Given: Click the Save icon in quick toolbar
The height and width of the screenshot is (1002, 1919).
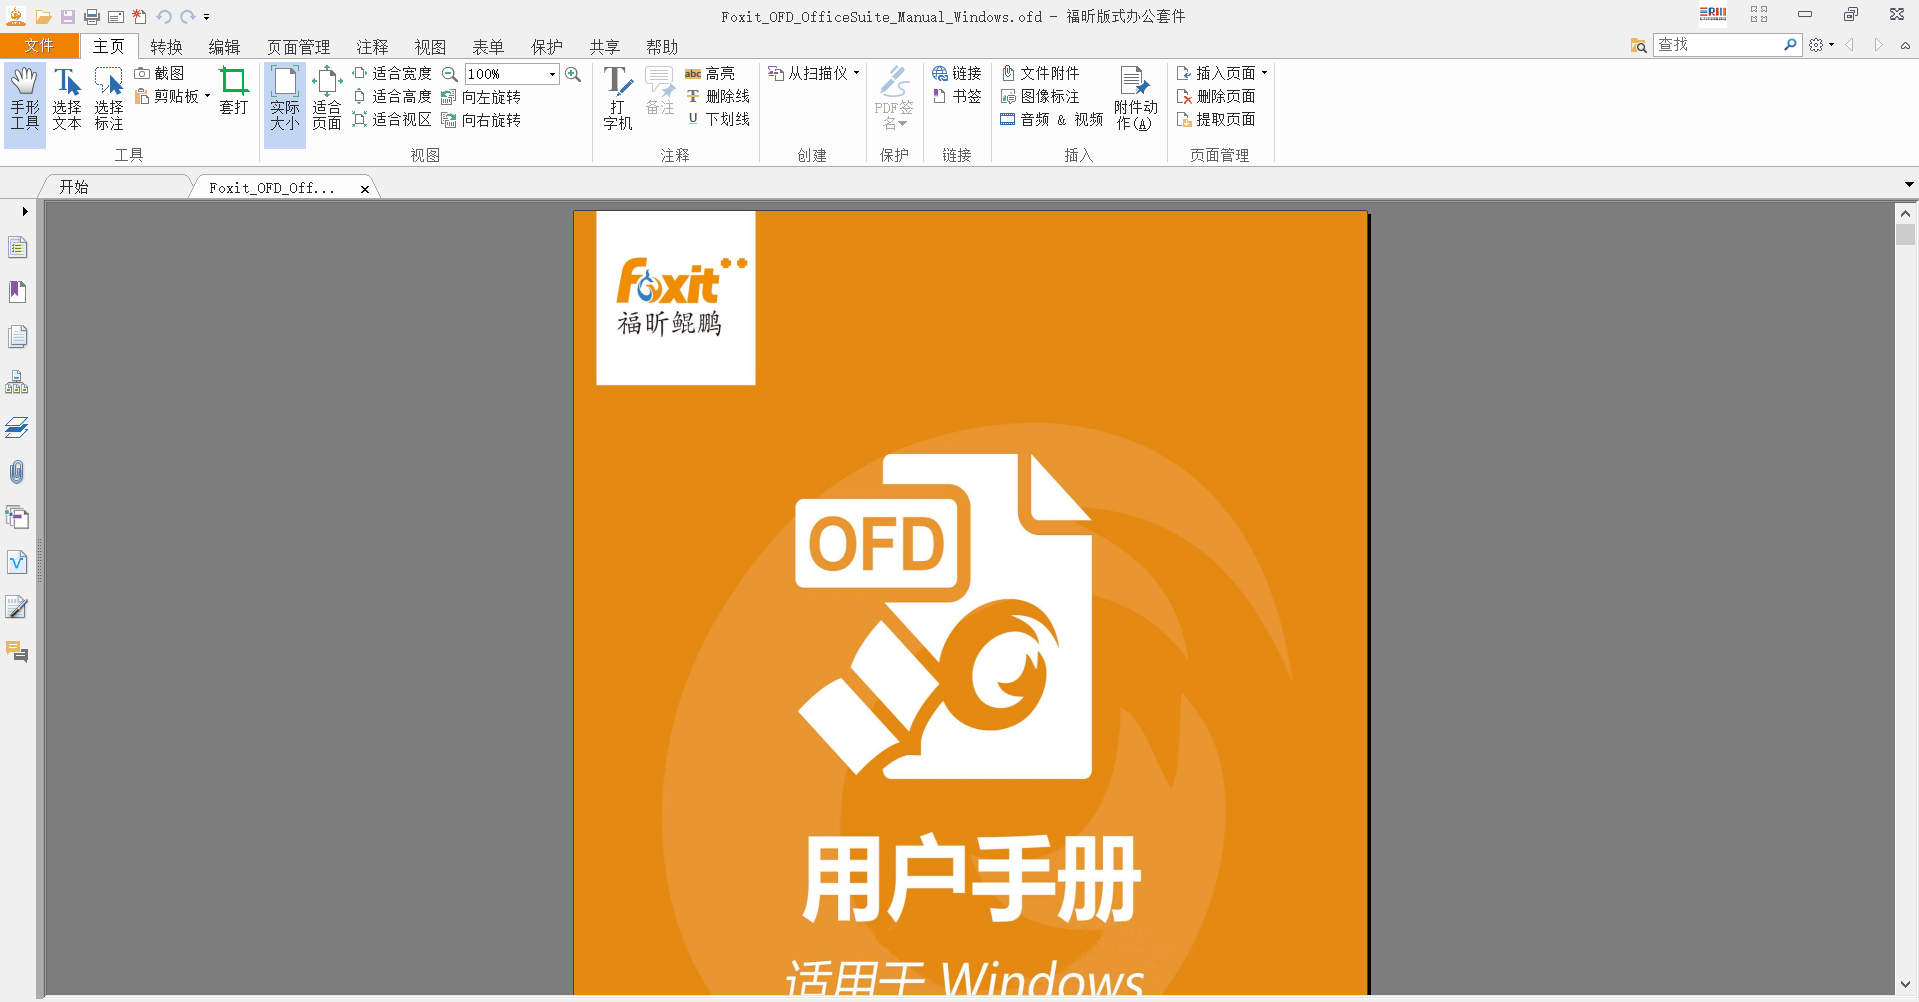Looking at the screenshot, I should [x=68, y=17].
